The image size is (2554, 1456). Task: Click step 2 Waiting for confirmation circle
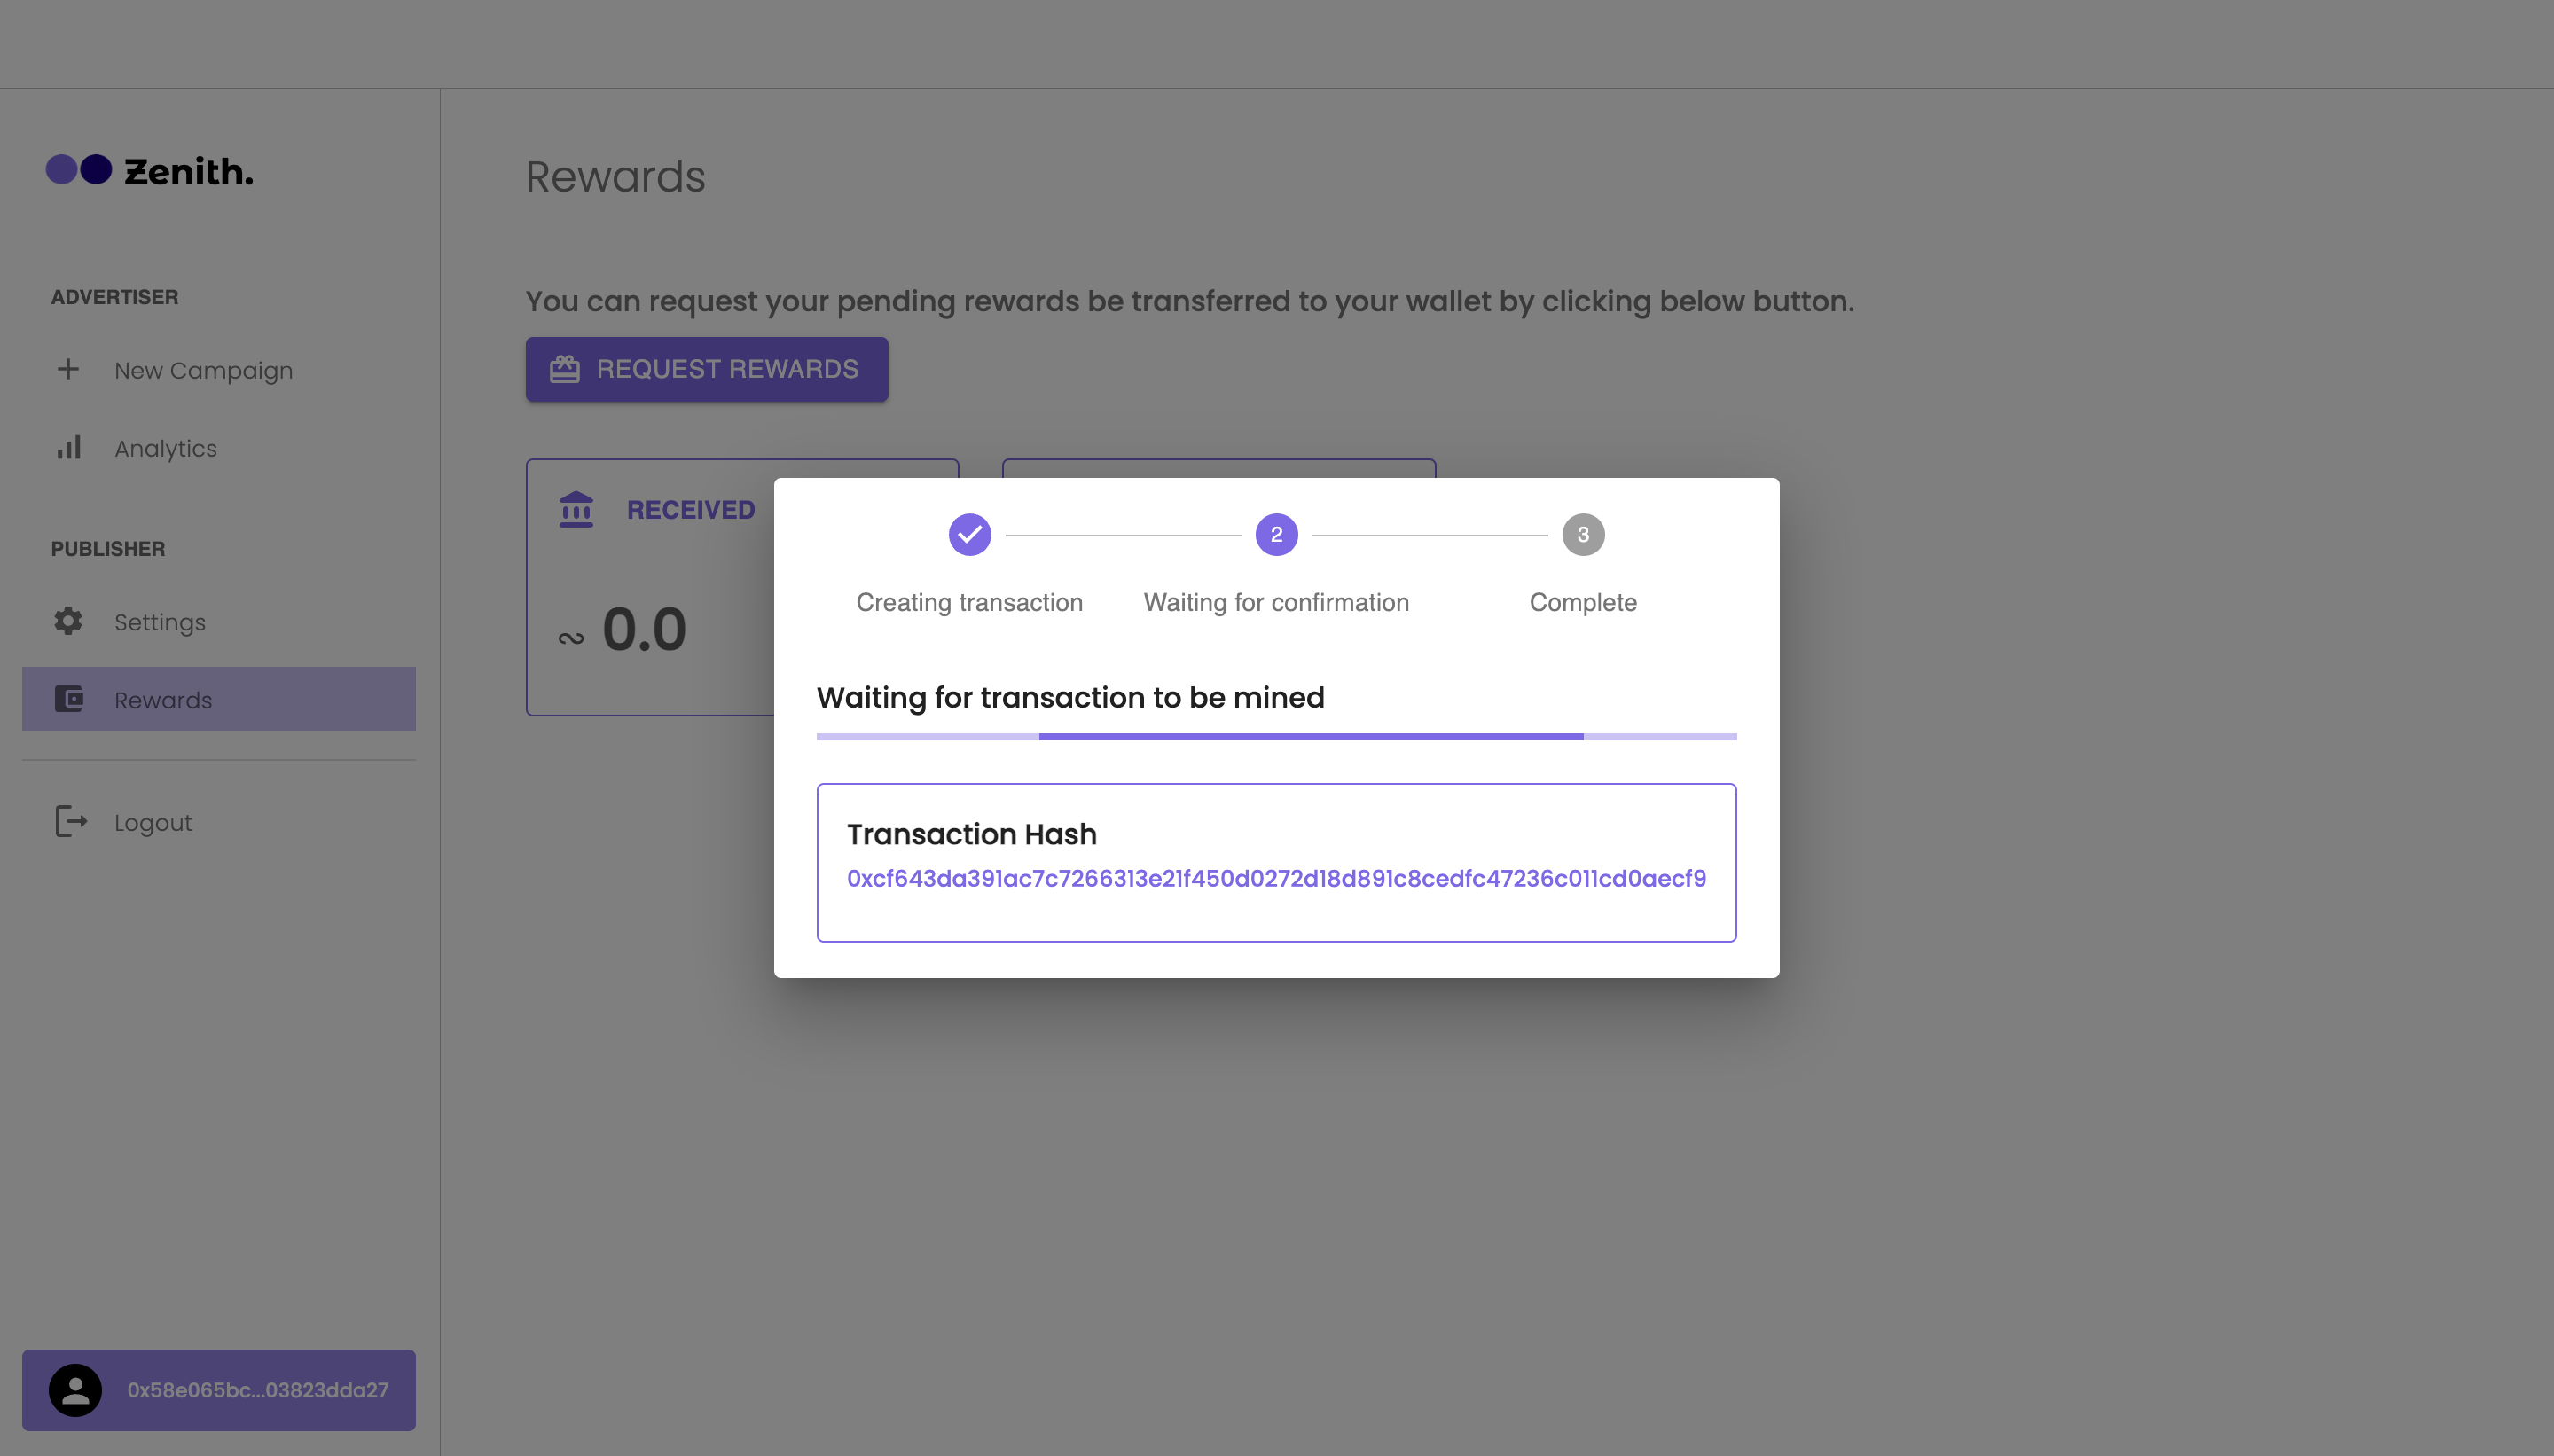1276,534
